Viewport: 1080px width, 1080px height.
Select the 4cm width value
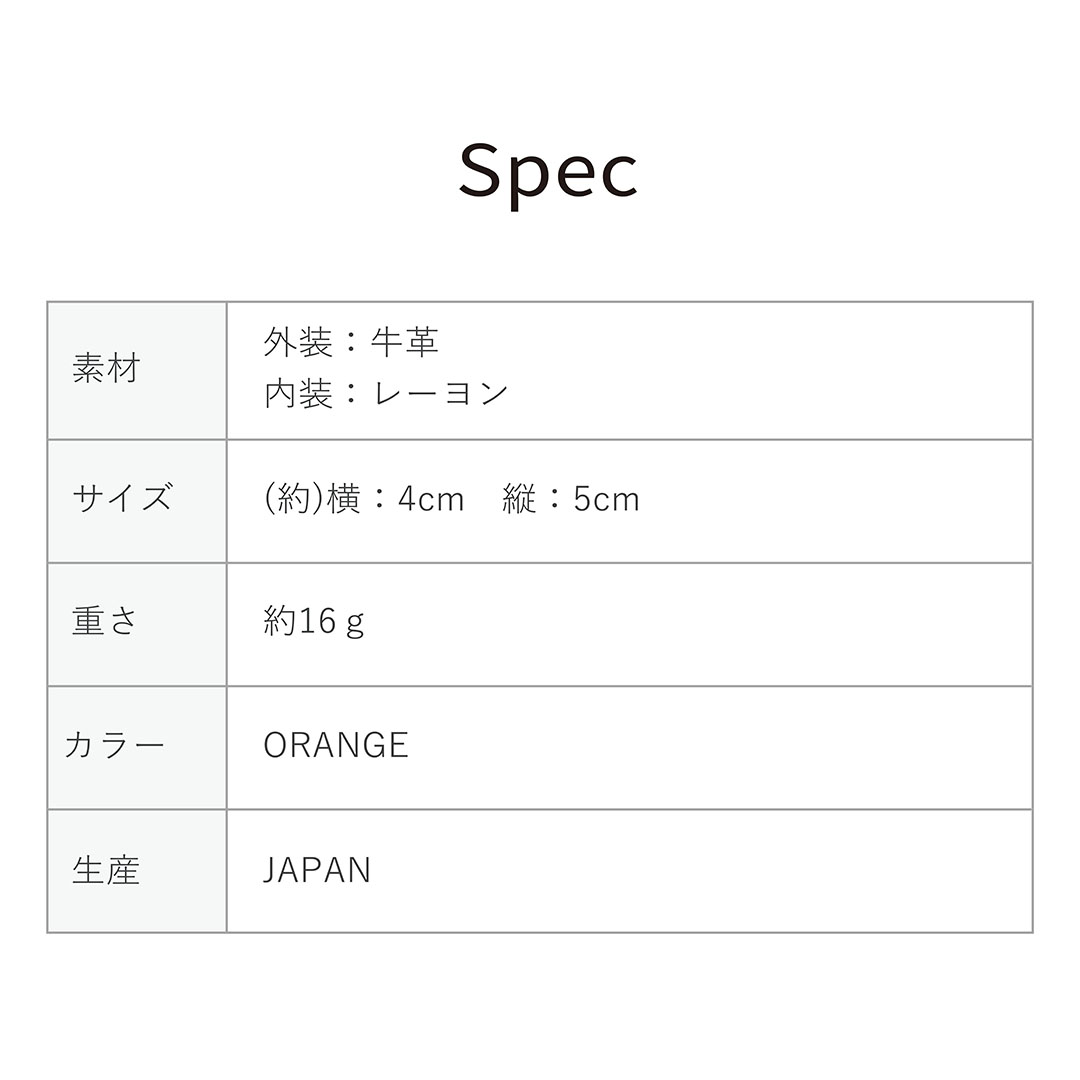[431, 499]
